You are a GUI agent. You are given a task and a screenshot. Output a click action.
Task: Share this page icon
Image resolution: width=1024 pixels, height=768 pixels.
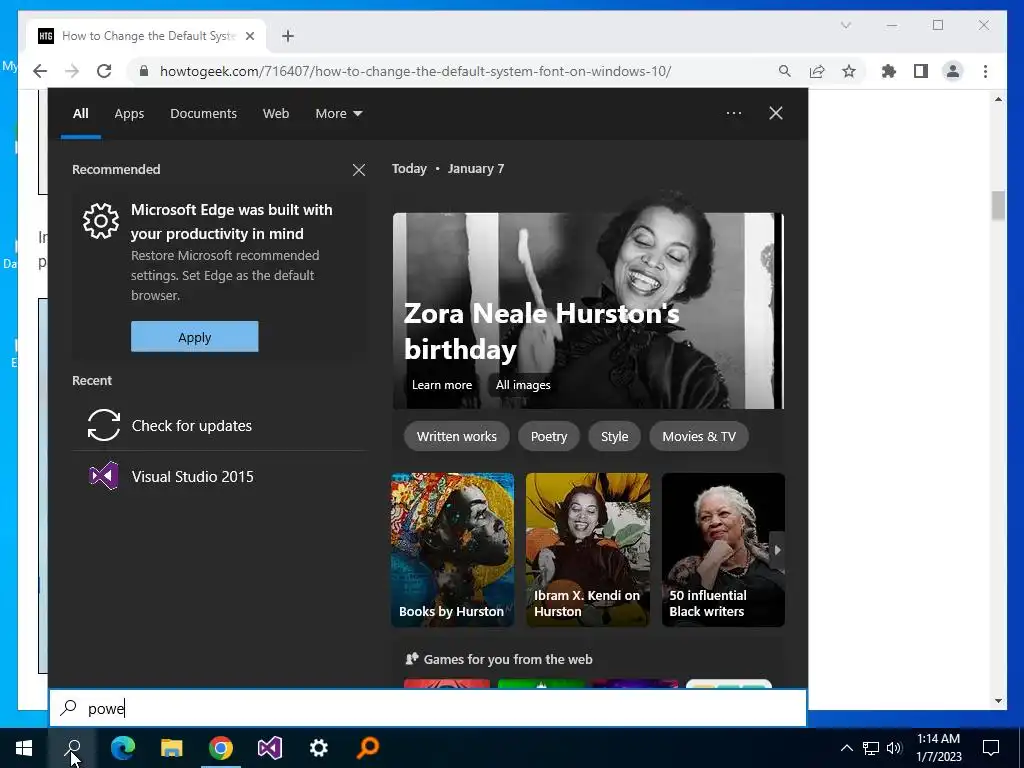817,71
